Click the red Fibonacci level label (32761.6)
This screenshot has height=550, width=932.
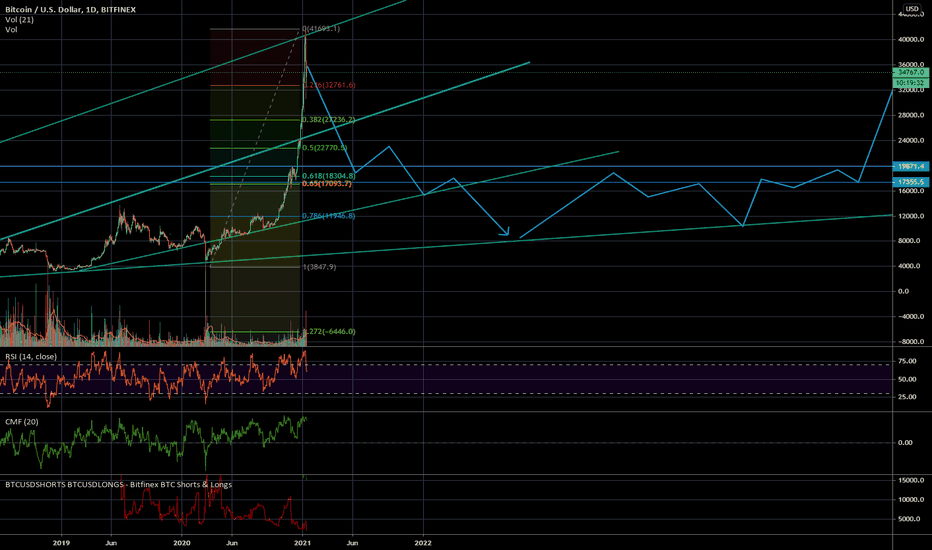tap(330, 85)
